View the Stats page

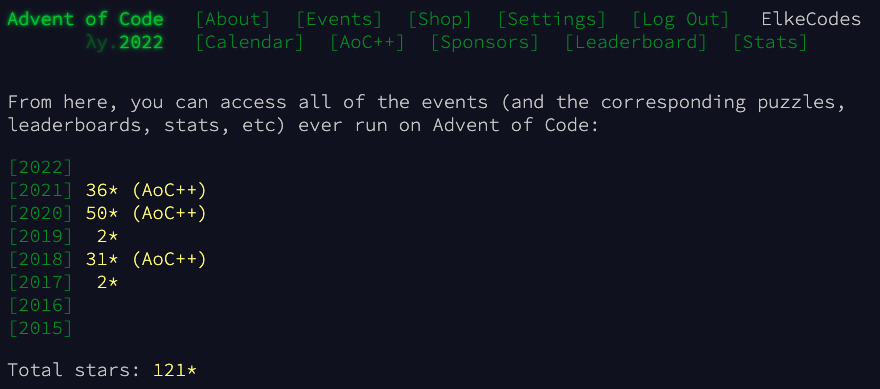[x=770, y=43]
